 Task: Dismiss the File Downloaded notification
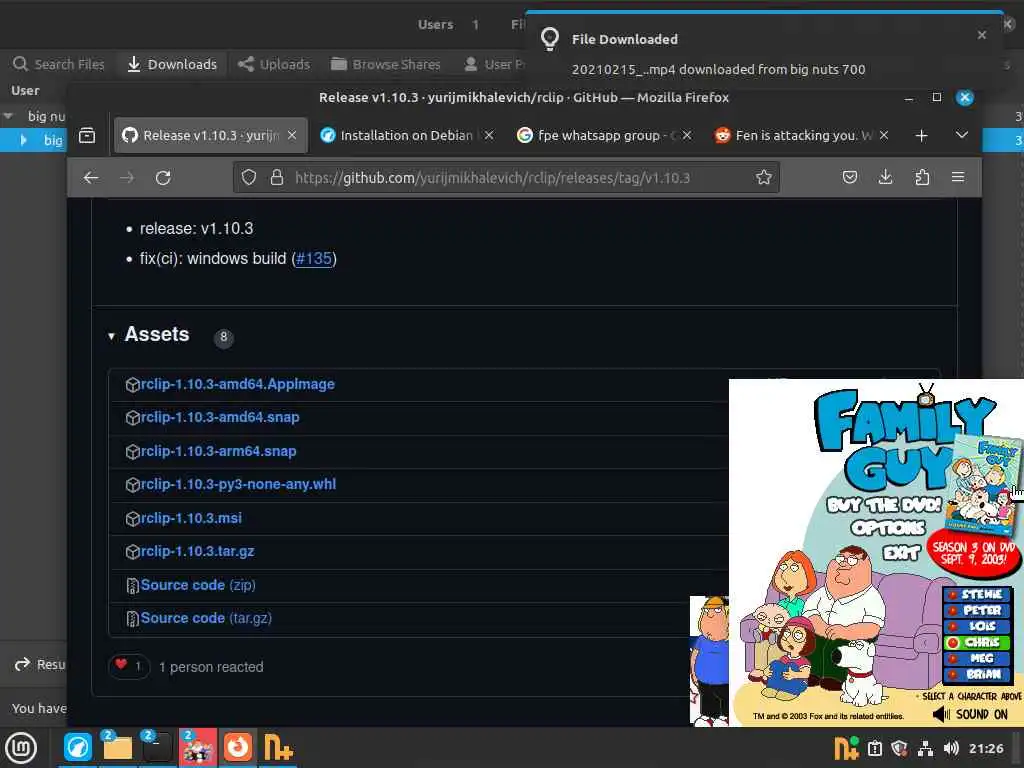982,35
